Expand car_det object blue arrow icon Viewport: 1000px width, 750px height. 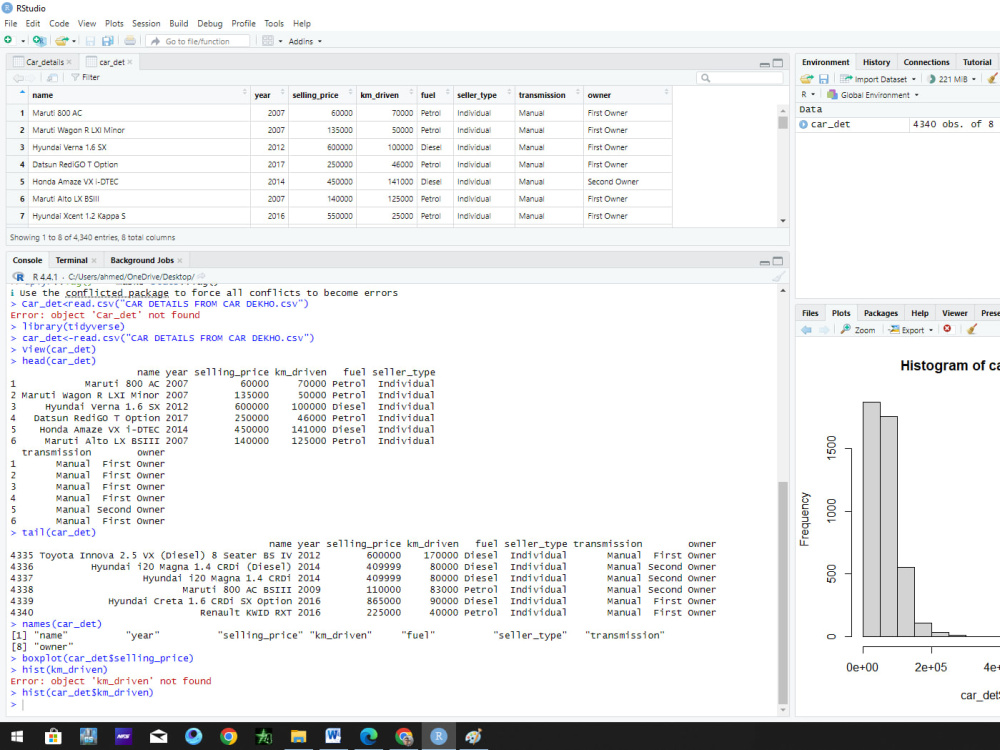pos(804,124)
